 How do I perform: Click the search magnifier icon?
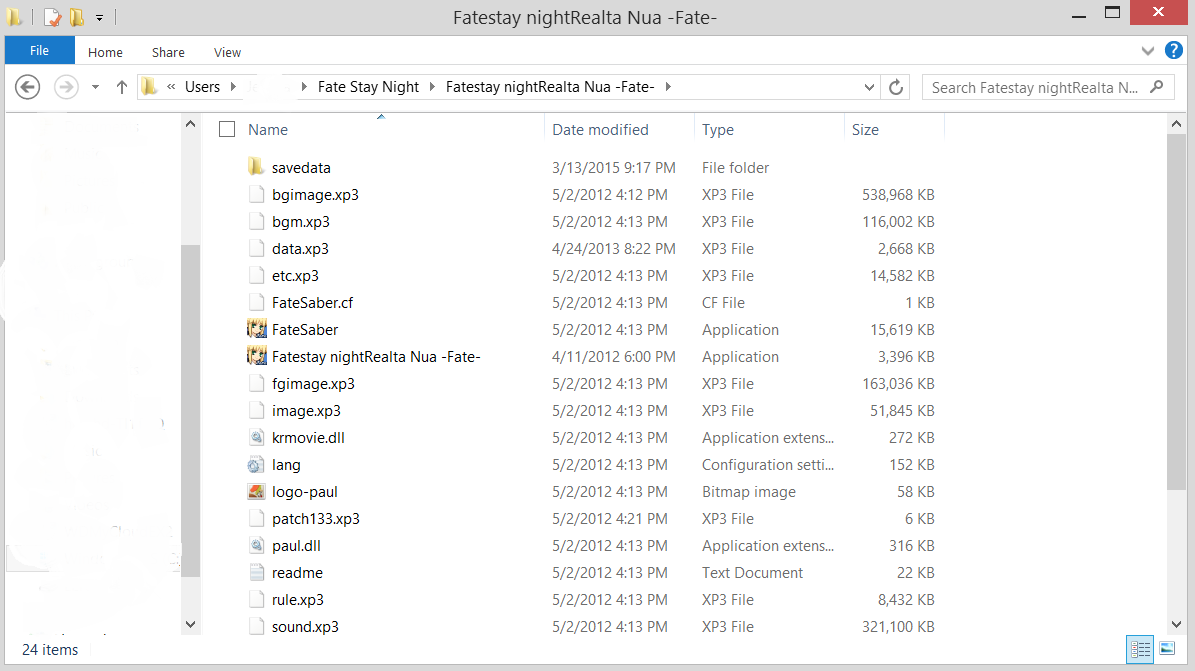pyautogui.click(x=1157, y=87)
